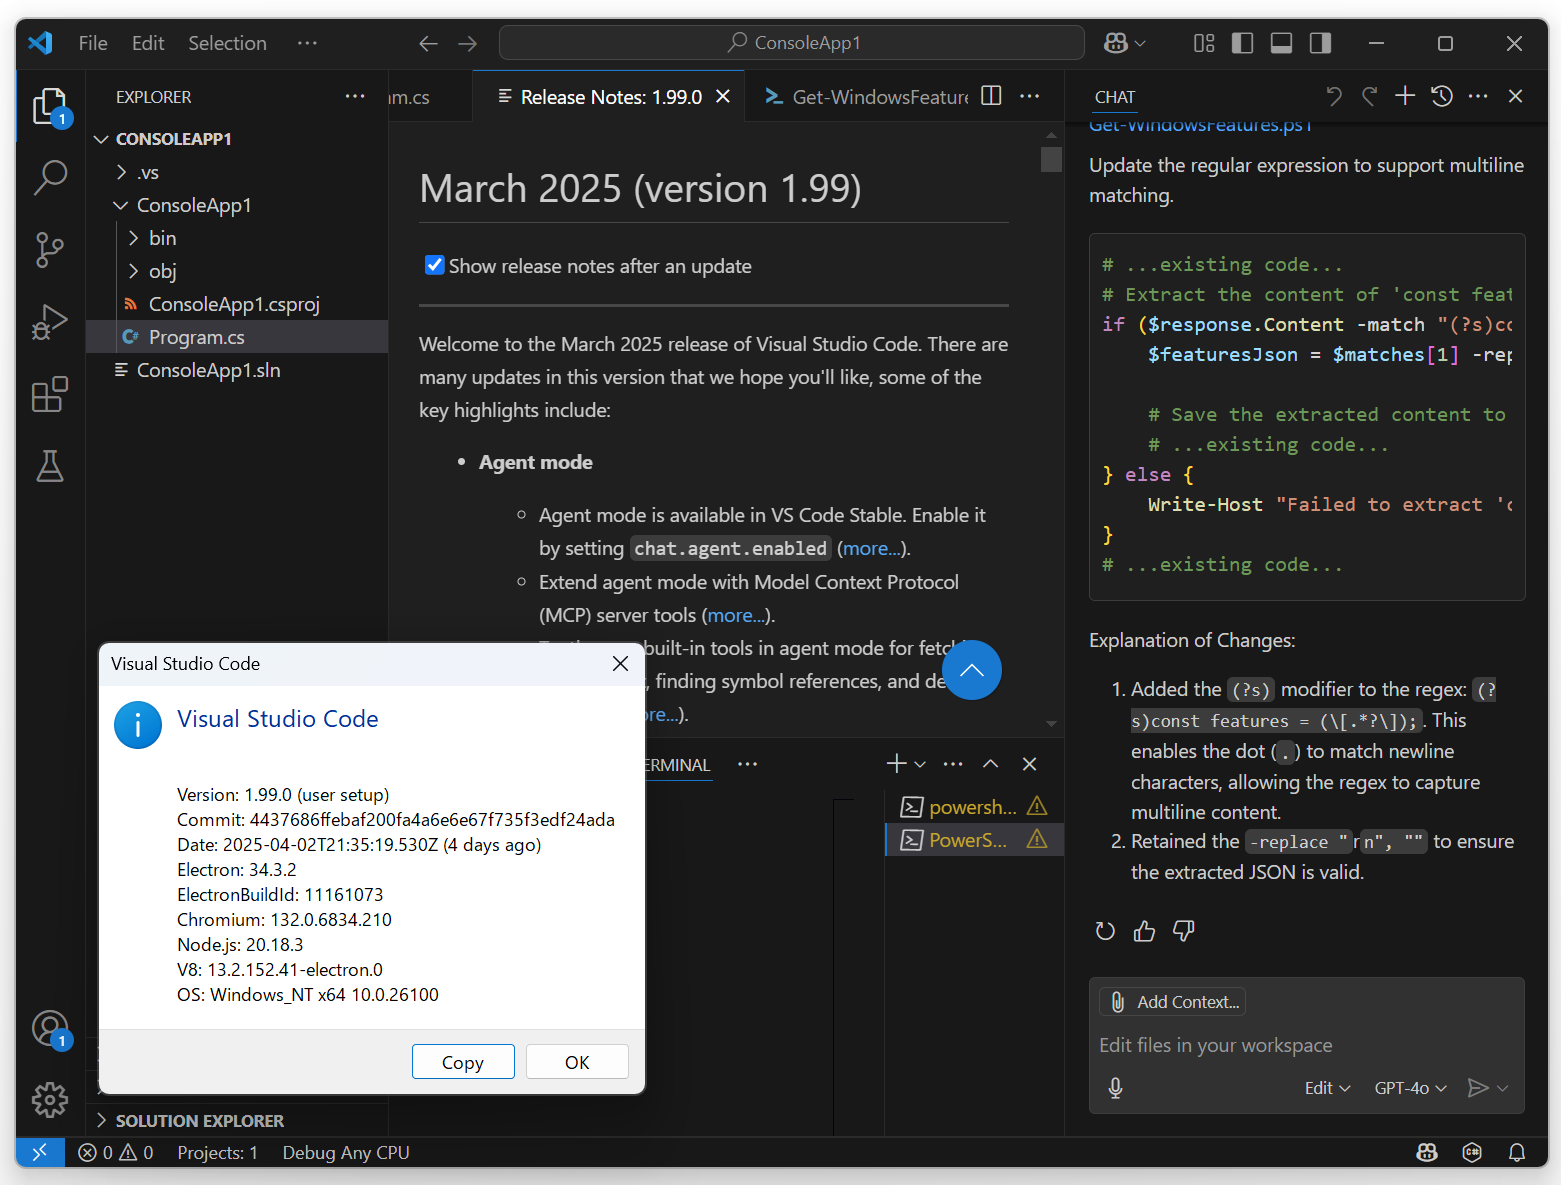
Task: Copy version info in the About dialog
Action: (x=463, y=1061)
